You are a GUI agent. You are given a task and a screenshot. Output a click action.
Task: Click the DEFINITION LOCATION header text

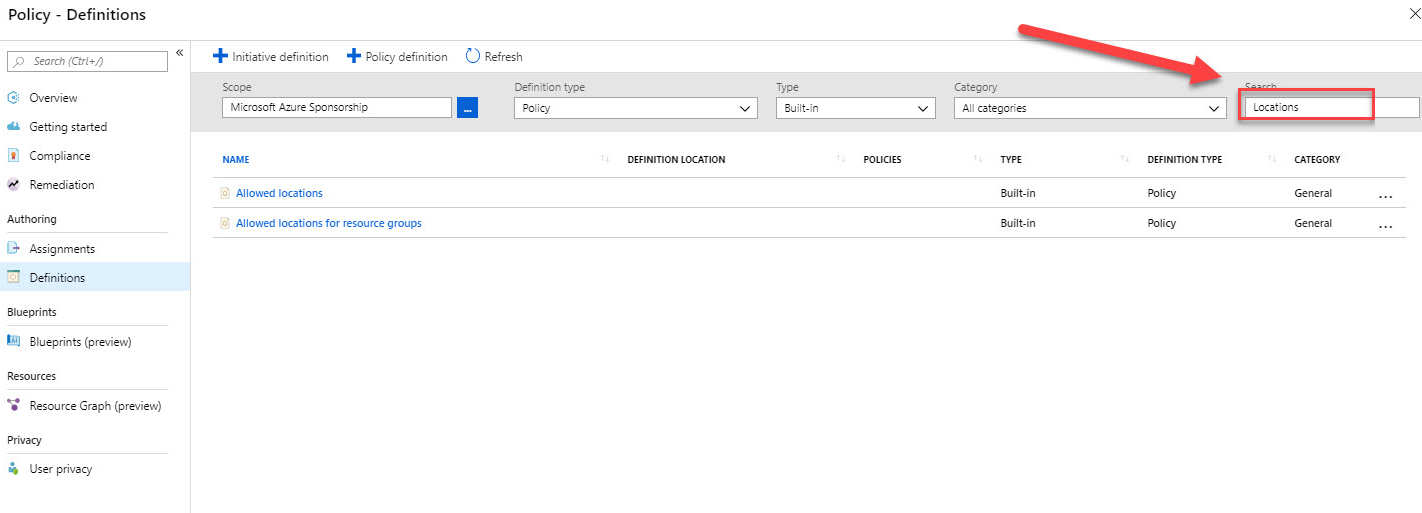coord(676,160)
